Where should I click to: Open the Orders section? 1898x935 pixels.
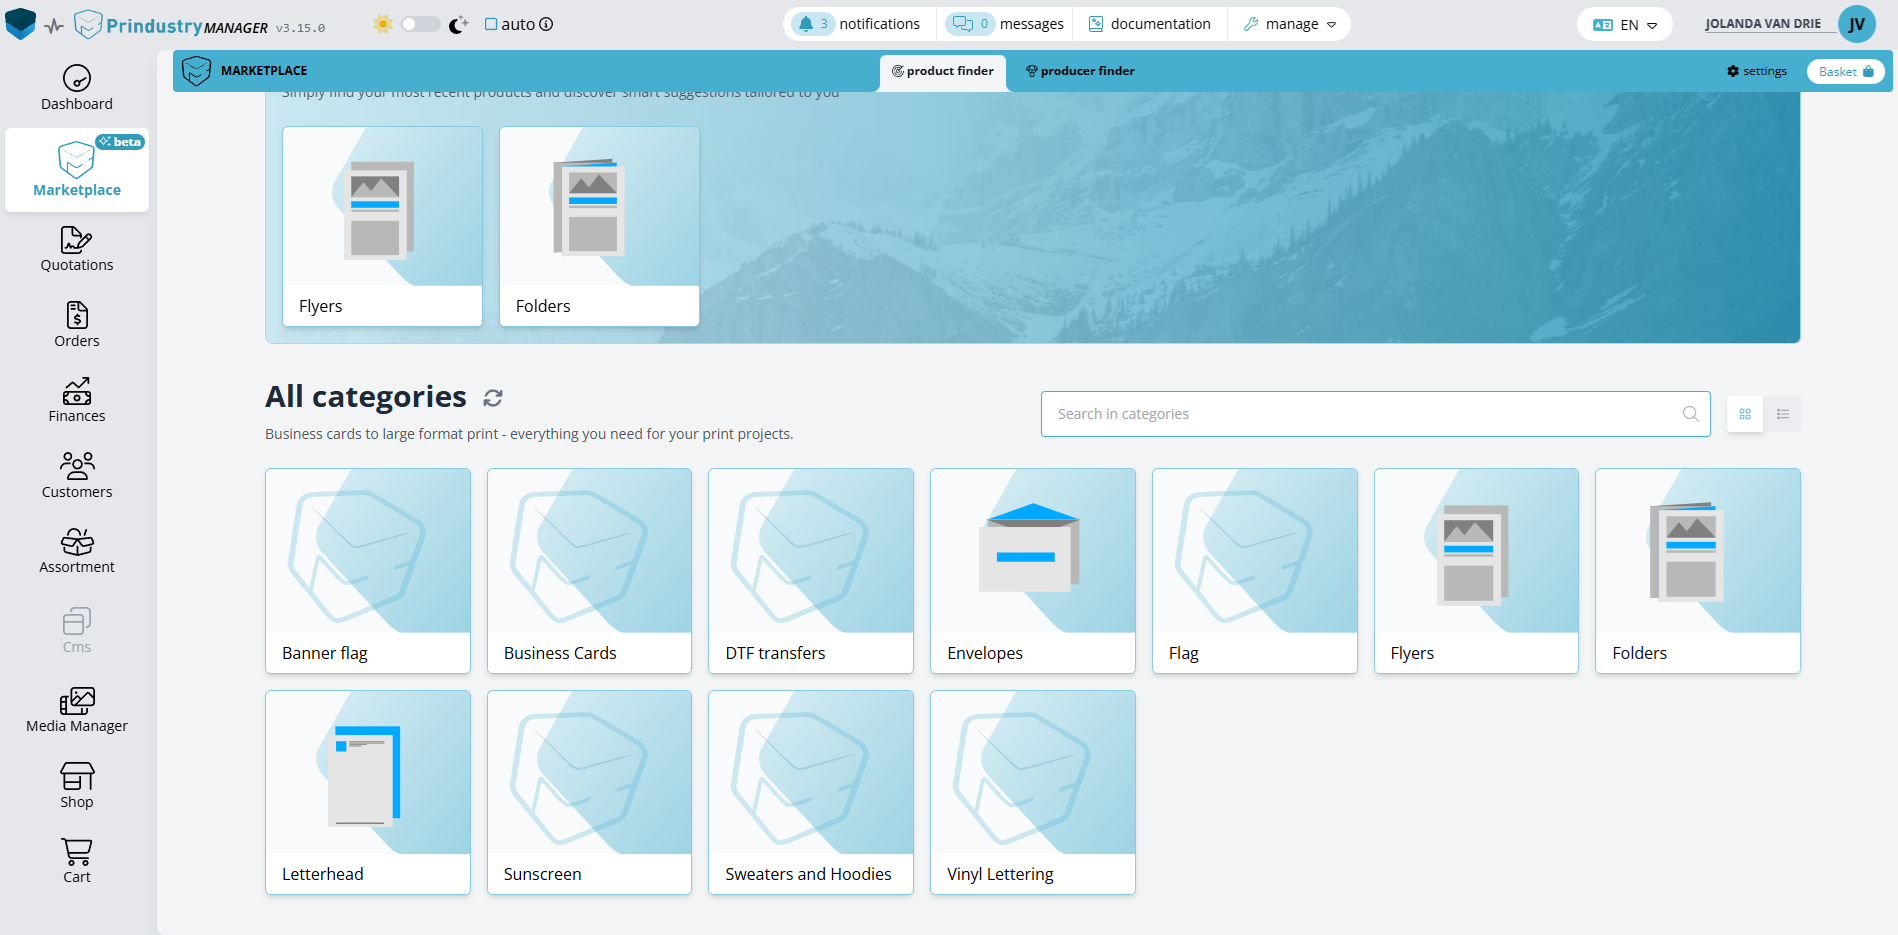point(76,324)
